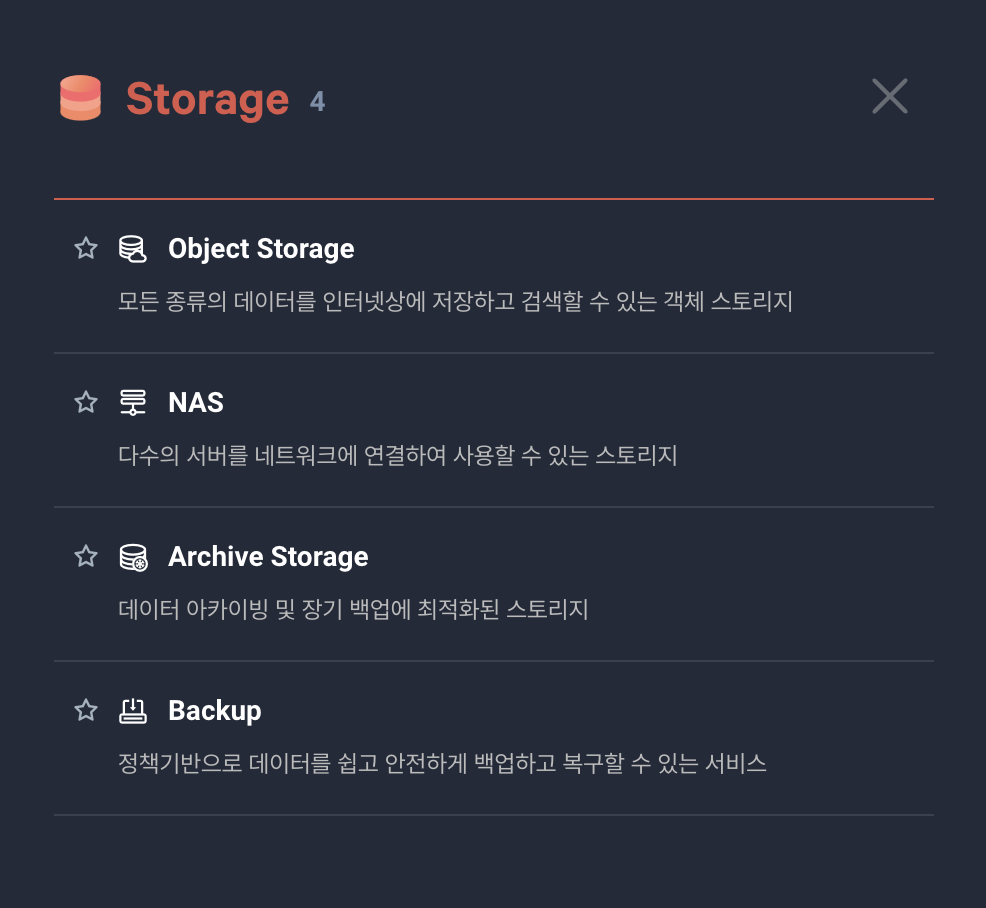The width and height of the screenshot is (986, 908).
Task: Open the Object Storage service
Action: (x=261, y=249)
